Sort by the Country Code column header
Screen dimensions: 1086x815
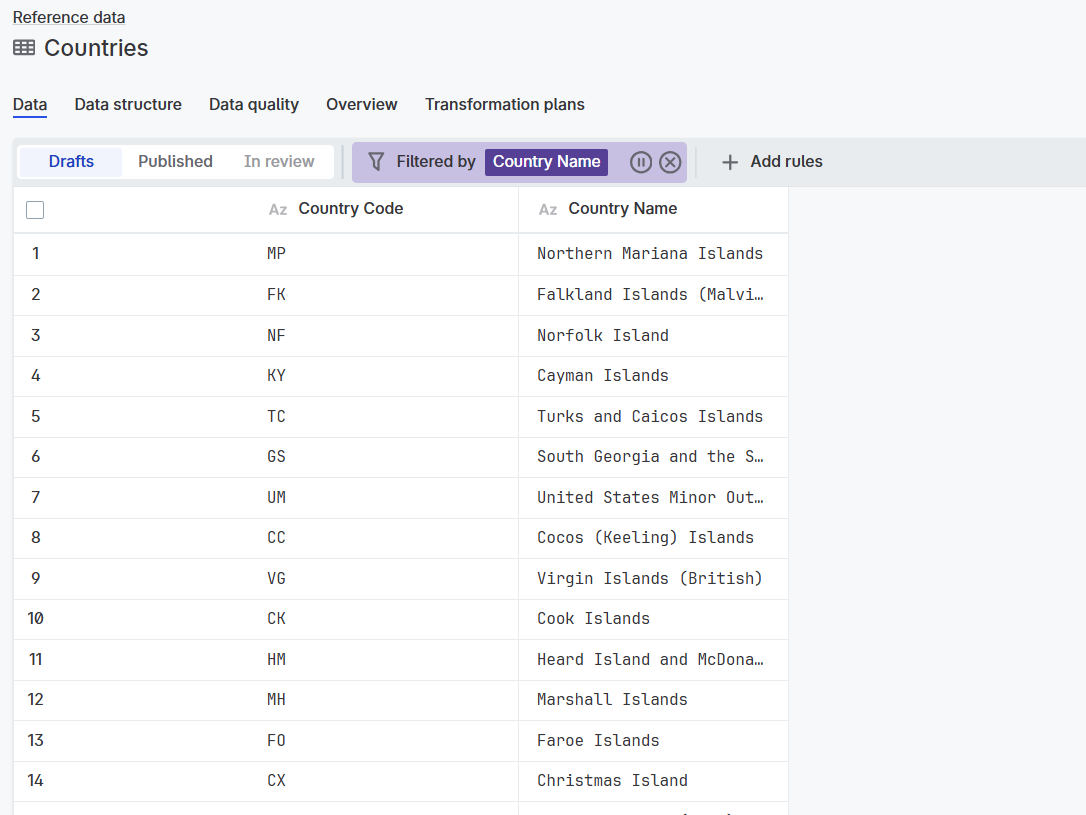click(x=351, y=209)
